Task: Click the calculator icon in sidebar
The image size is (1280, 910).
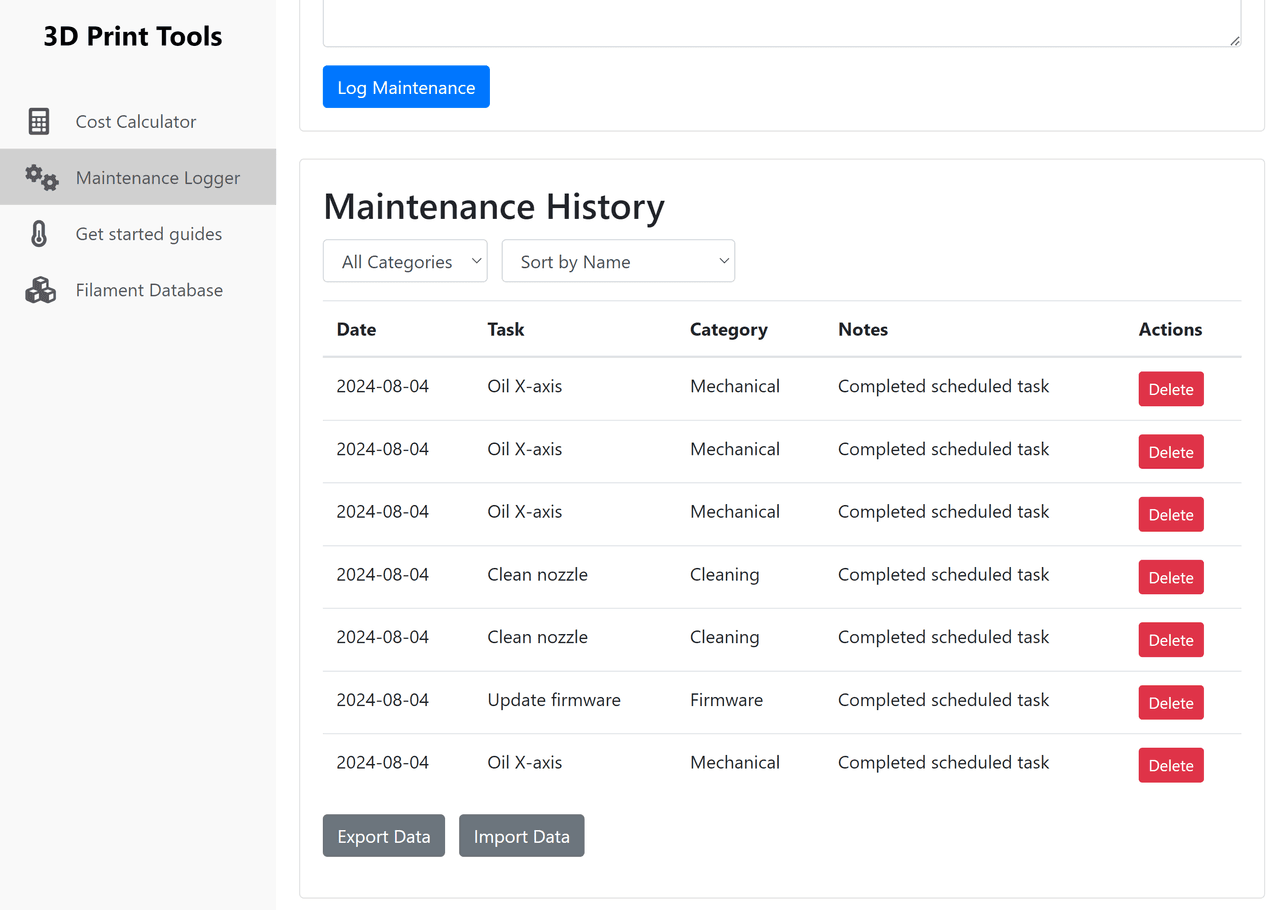Action: (39, 122)
